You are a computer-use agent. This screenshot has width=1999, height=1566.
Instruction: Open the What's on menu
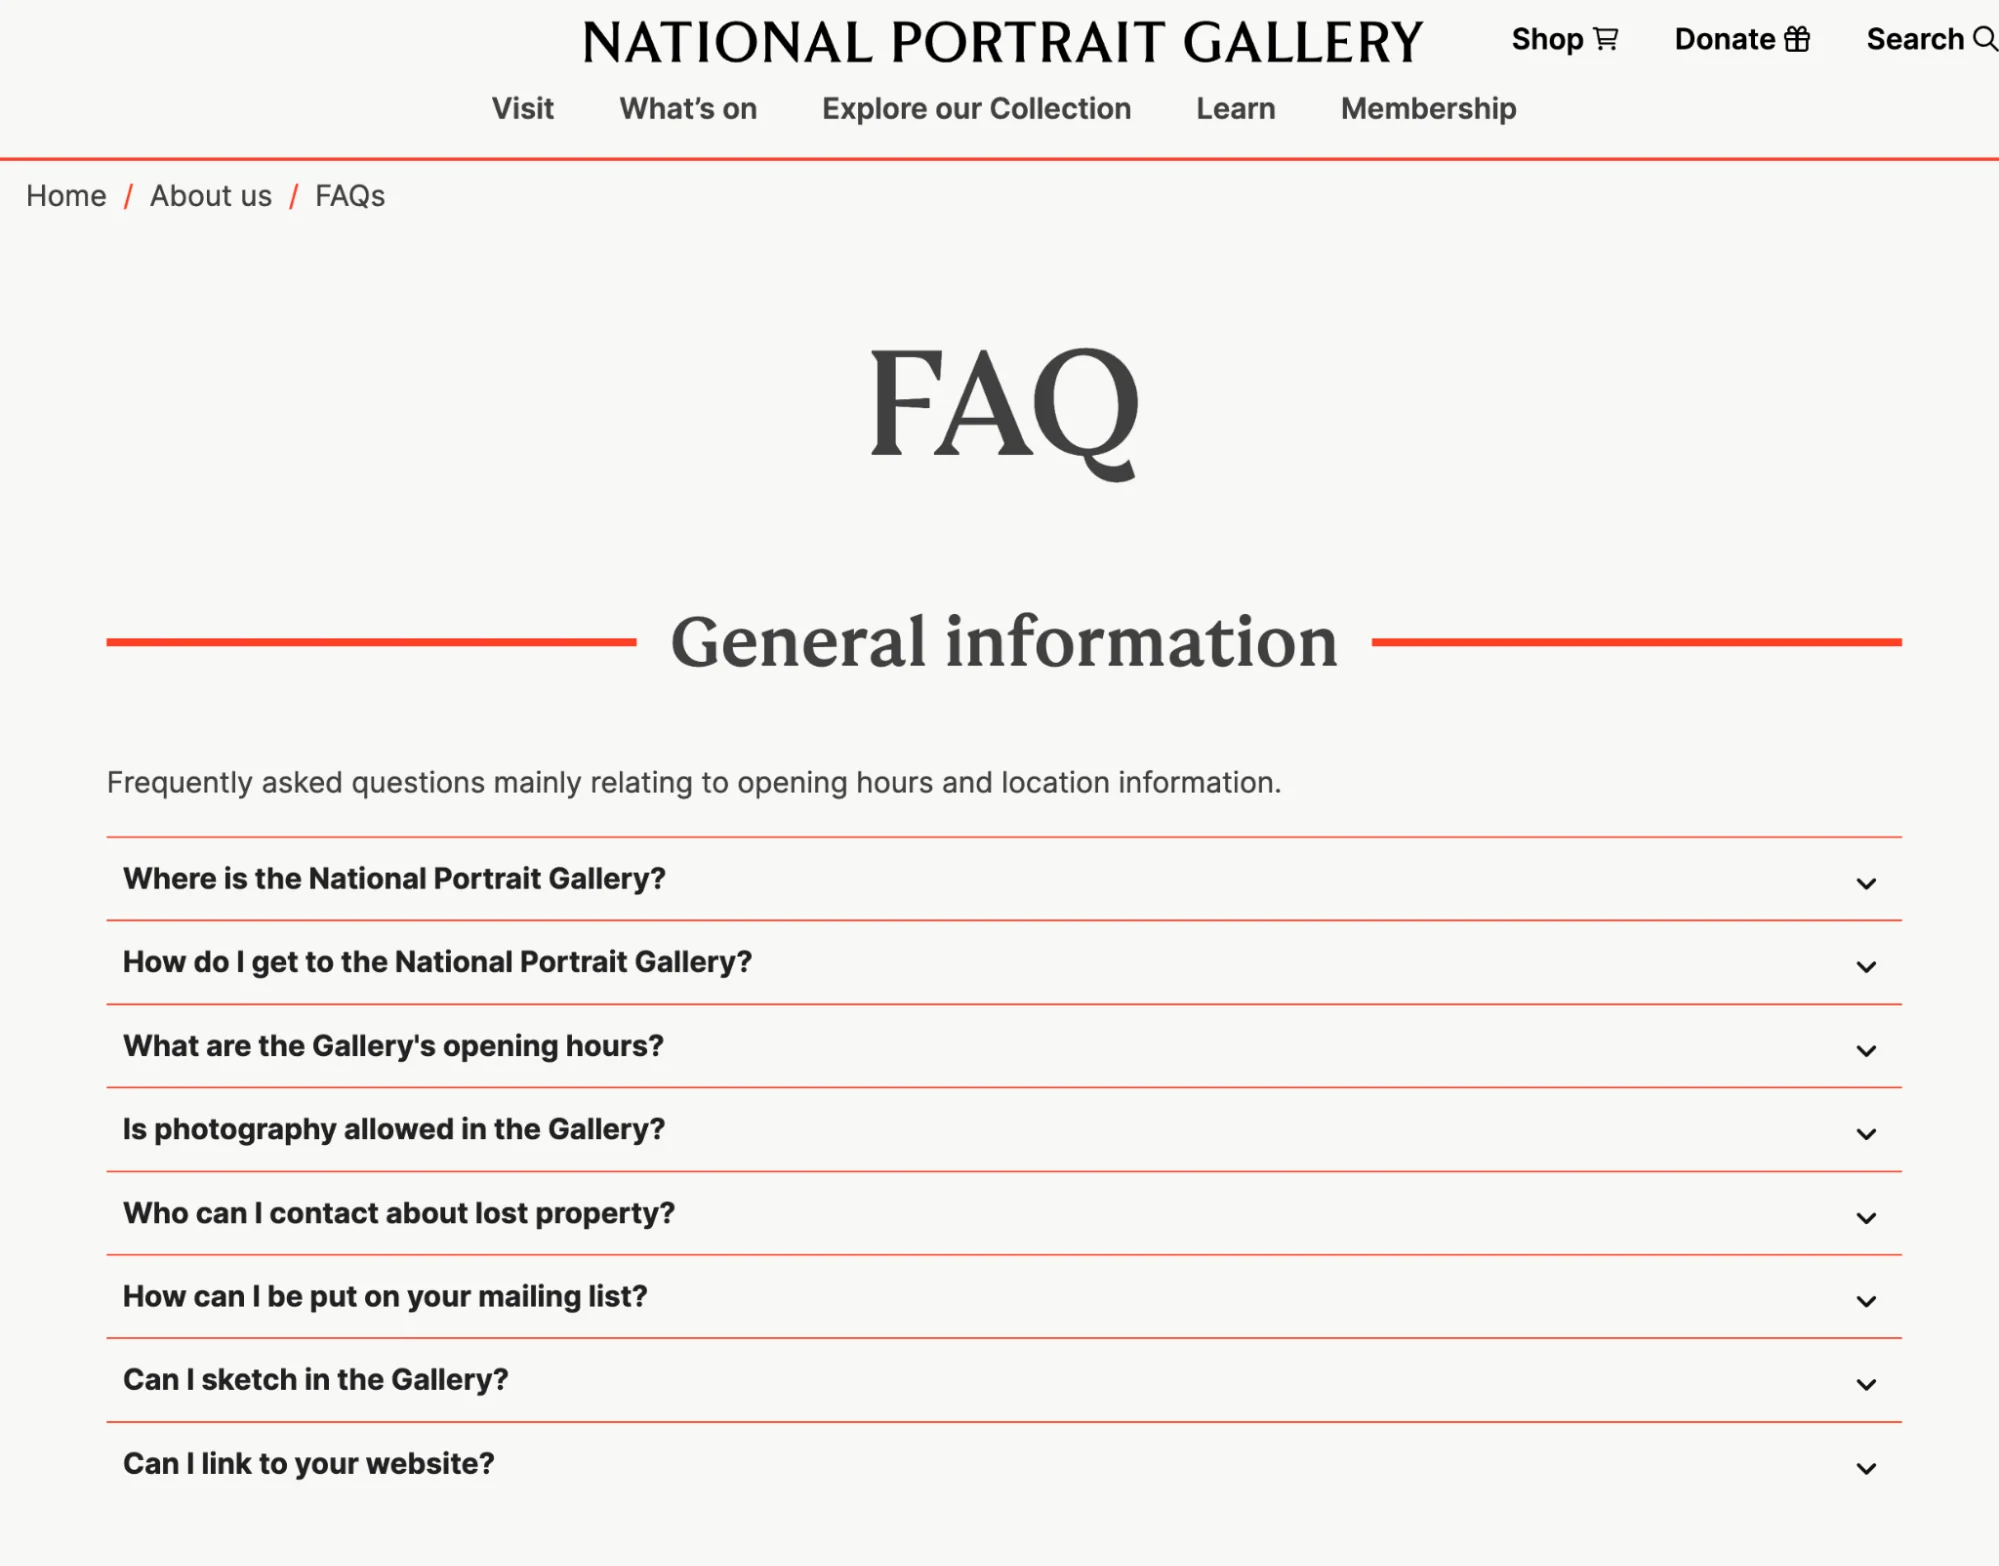[687, 109]
